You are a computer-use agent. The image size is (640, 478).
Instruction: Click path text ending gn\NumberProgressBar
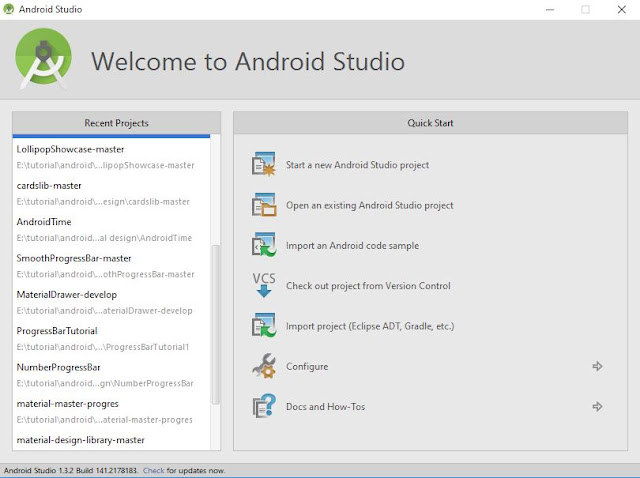coord(105,383)
